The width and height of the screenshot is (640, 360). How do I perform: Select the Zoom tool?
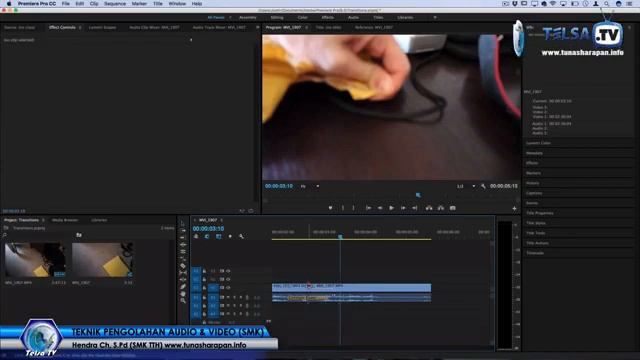coord(183,300)
